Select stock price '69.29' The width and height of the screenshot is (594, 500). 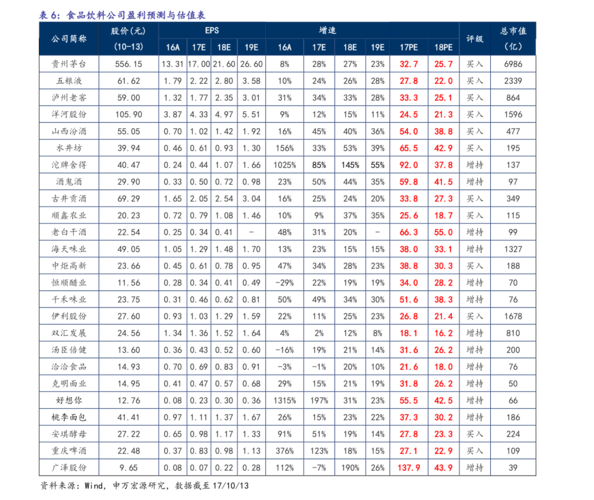(x=128, y=198)
